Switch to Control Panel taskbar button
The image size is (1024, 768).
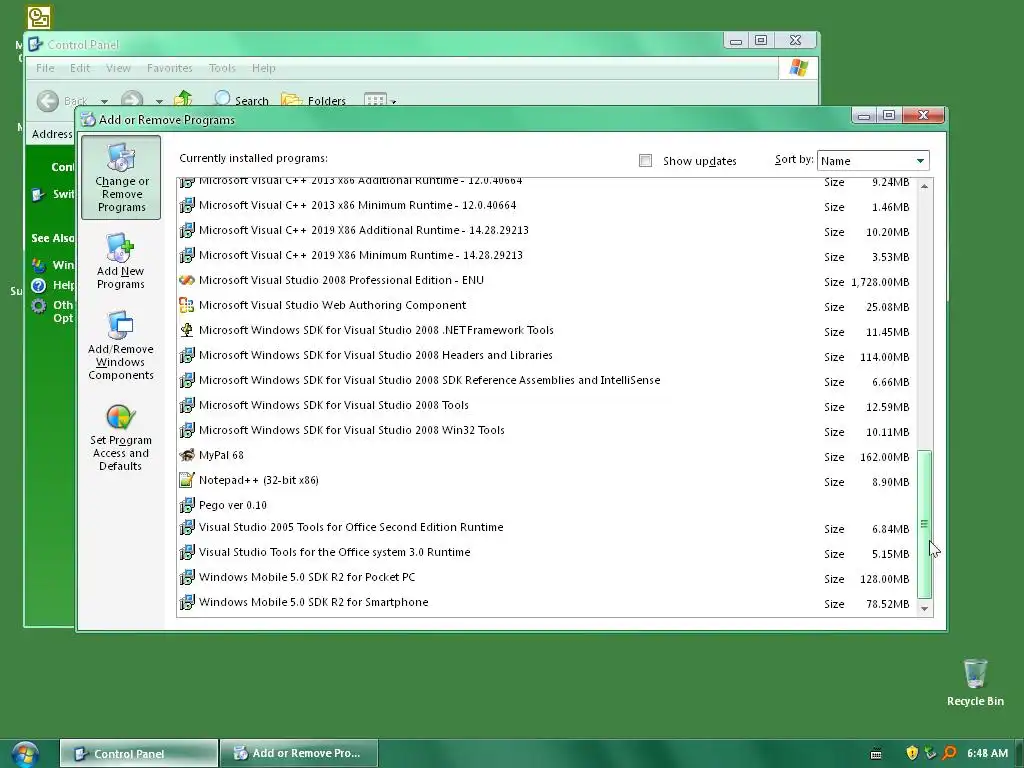point(139,754)
